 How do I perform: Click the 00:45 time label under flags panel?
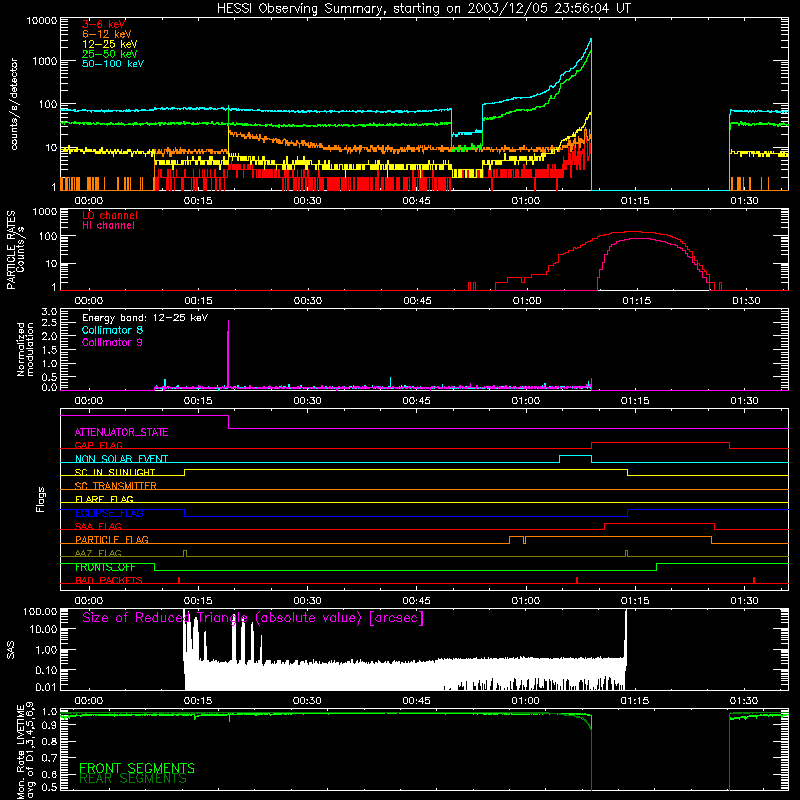[416, 601]
